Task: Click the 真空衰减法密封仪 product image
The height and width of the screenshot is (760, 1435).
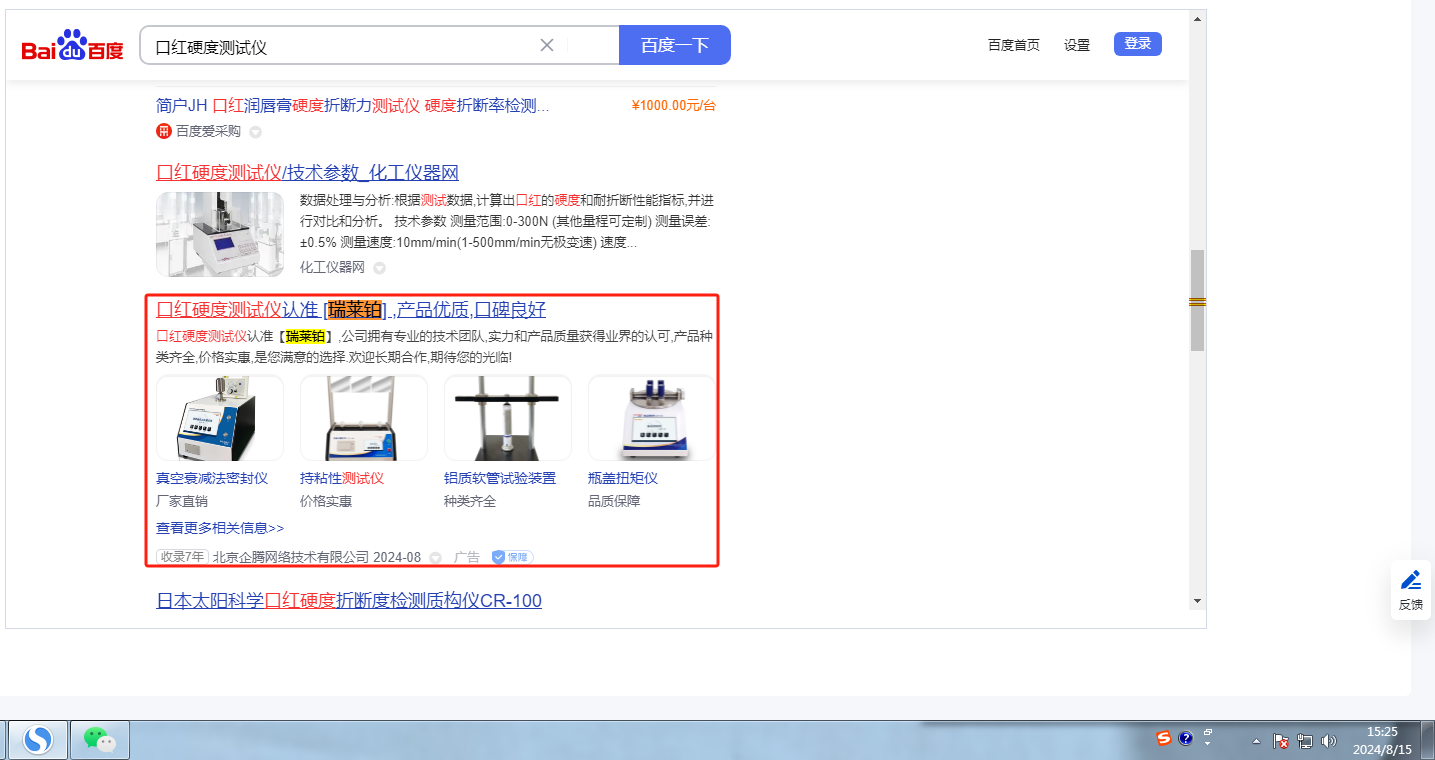Action: pos(220,418)
